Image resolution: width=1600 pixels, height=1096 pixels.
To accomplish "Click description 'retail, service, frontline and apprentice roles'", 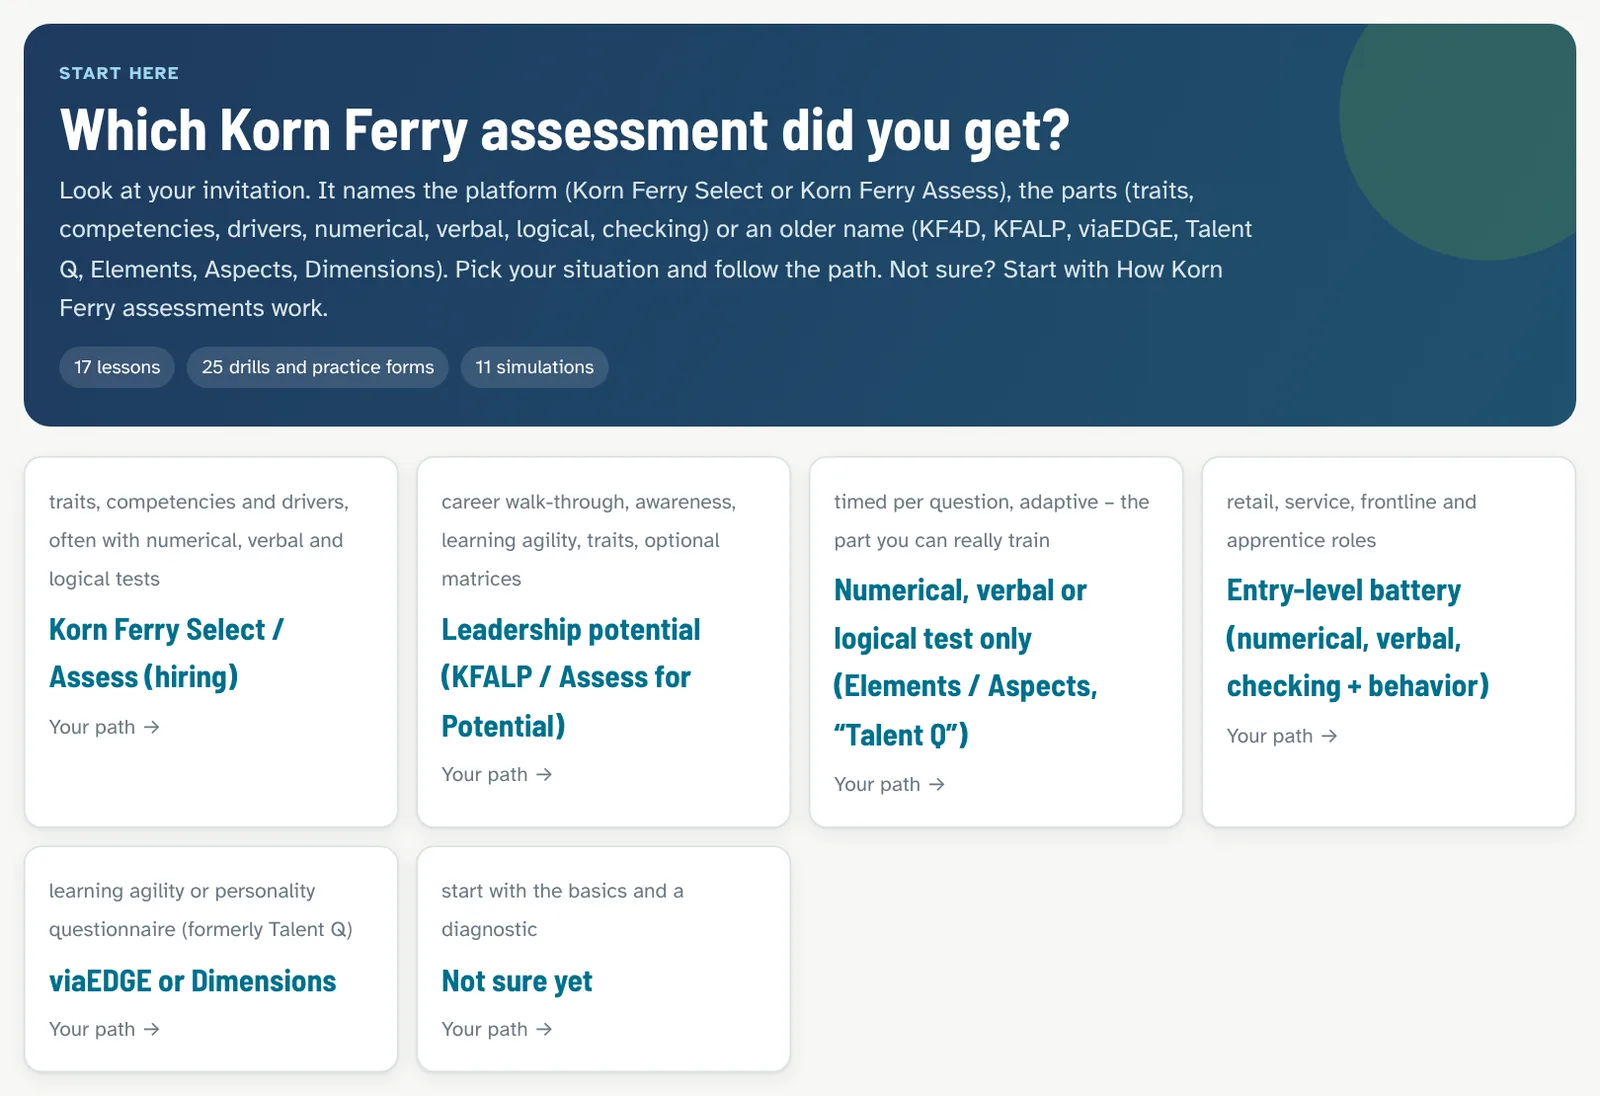I will point(1352,521).
